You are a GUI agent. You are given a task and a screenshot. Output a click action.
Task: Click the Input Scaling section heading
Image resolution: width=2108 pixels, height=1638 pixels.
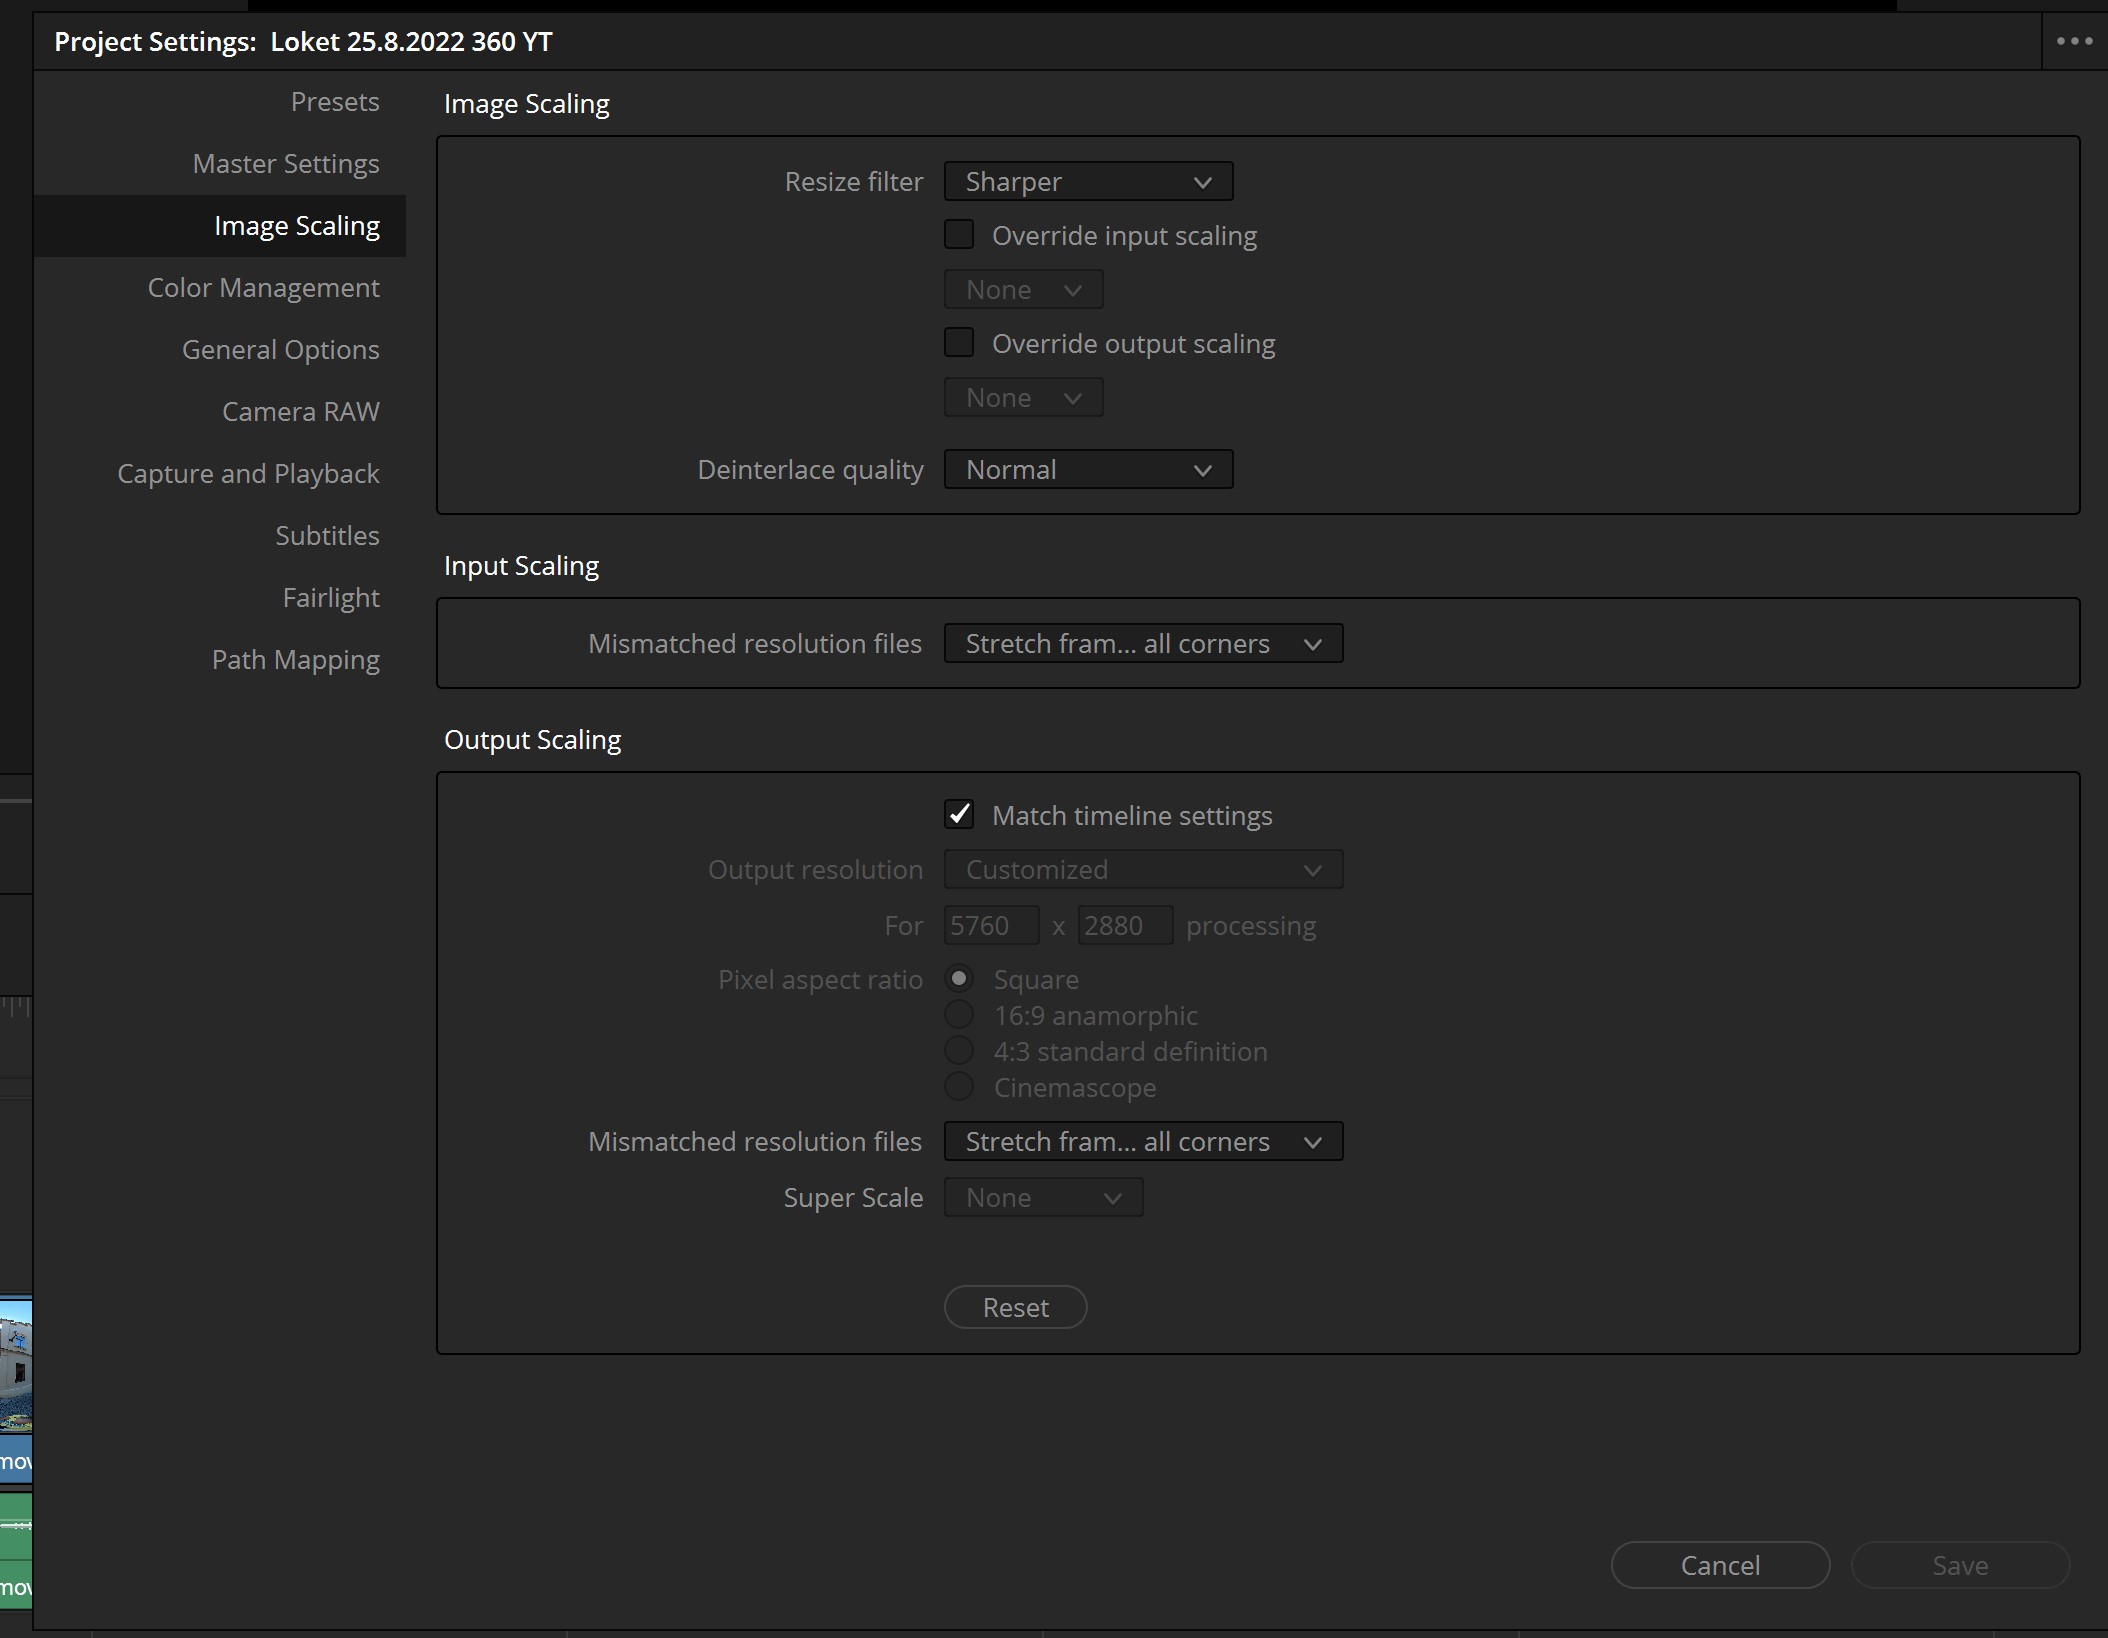(x=521, y=566)
